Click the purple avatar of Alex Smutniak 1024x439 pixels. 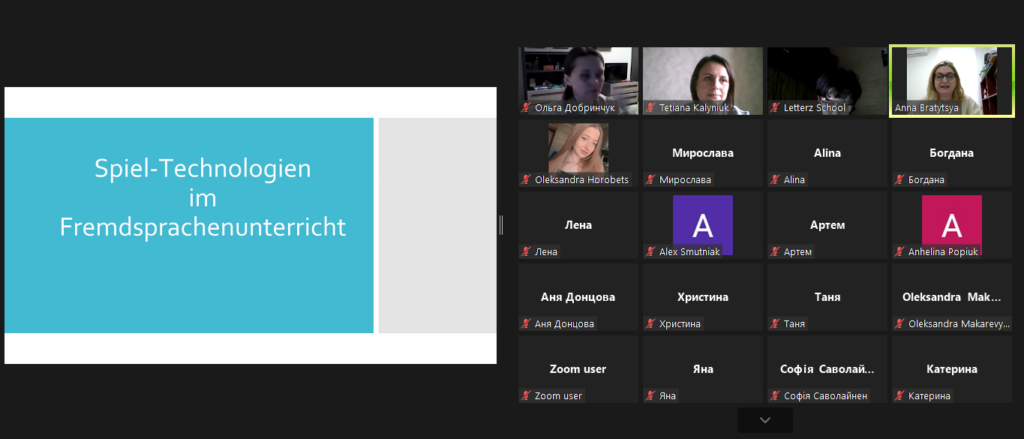[x=702, y=224]
